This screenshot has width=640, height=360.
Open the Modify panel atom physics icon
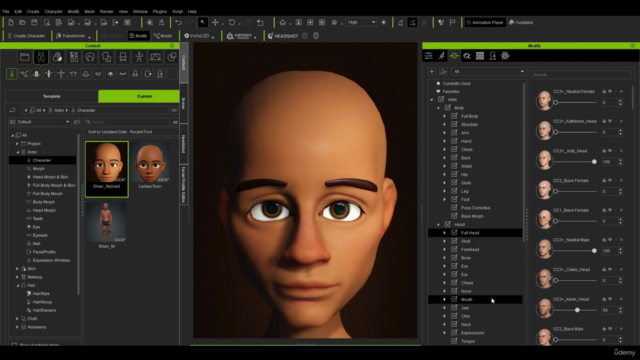505,56
